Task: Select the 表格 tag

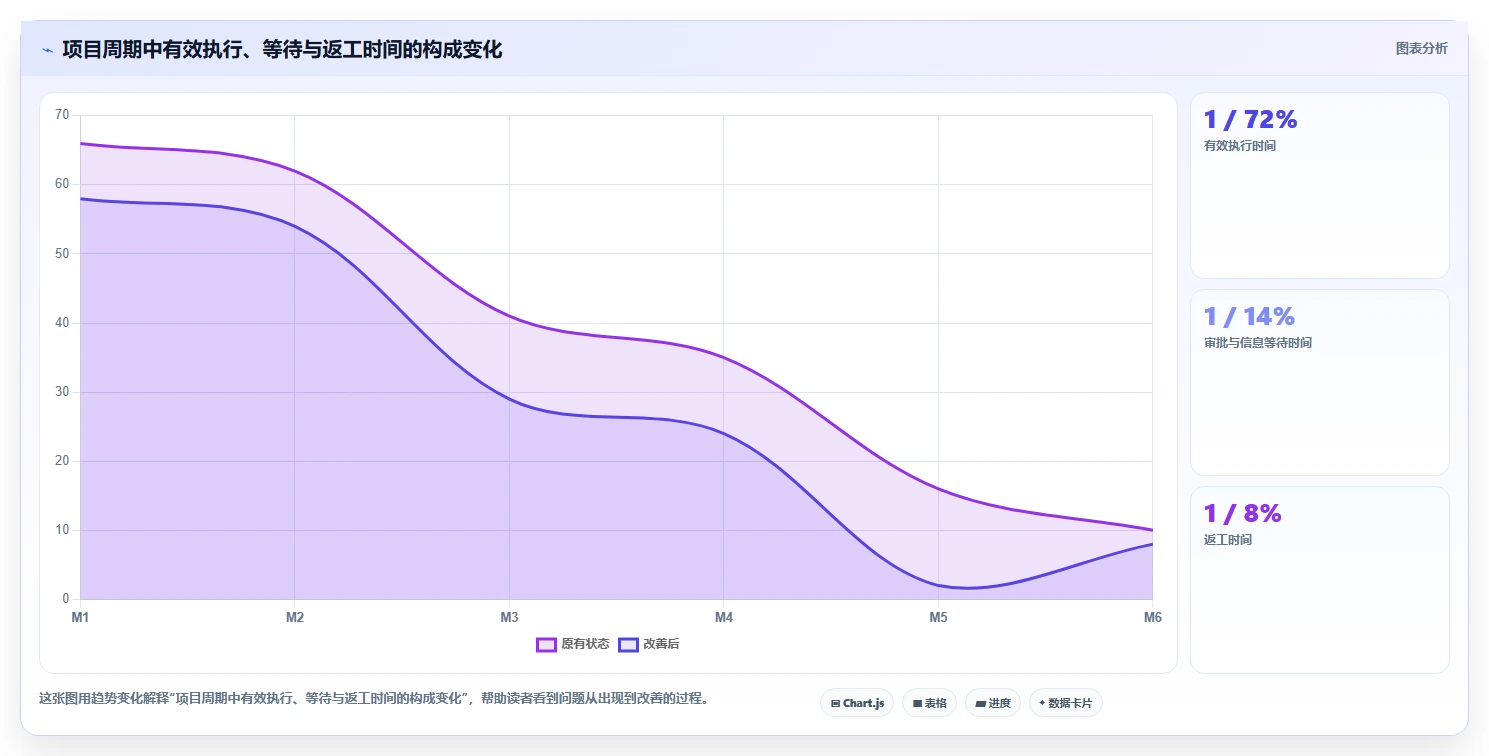Action: tap(929, 703)
